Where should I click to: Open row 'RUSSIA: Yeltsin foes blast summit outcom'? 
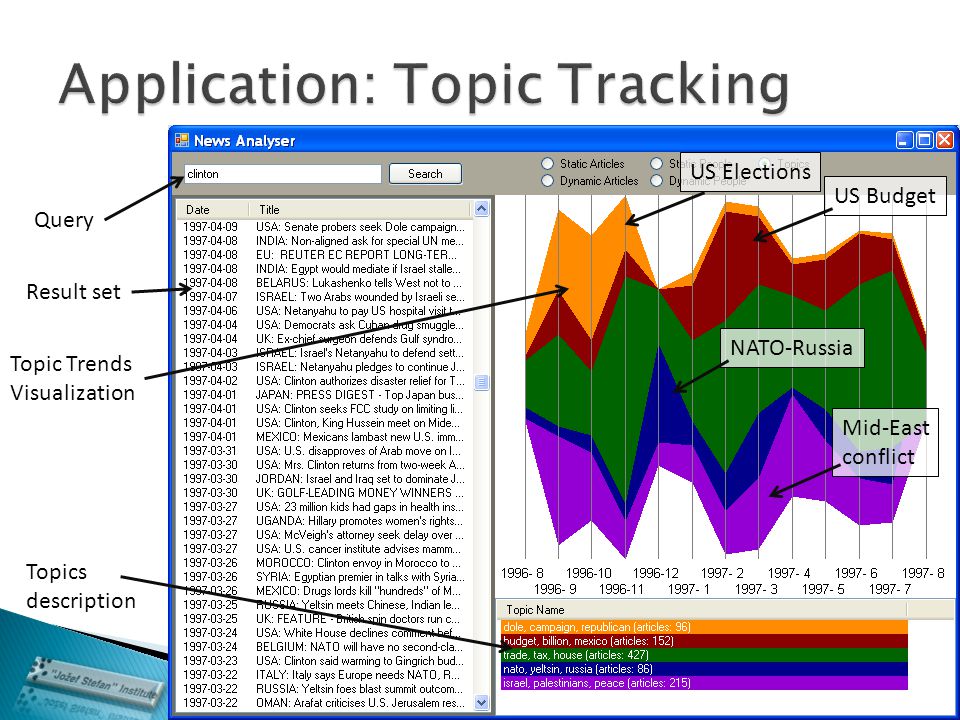324,689
